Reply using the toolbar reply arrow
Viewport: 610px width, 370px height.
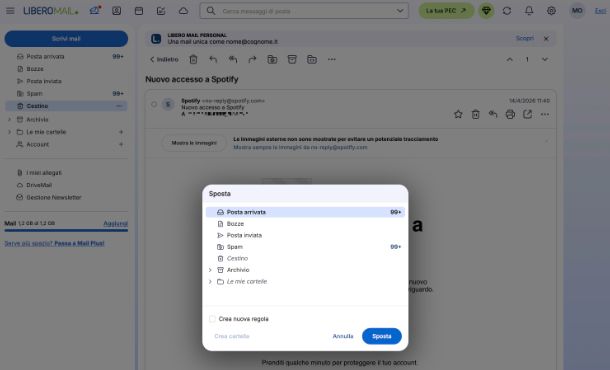[x=213, y=60]
